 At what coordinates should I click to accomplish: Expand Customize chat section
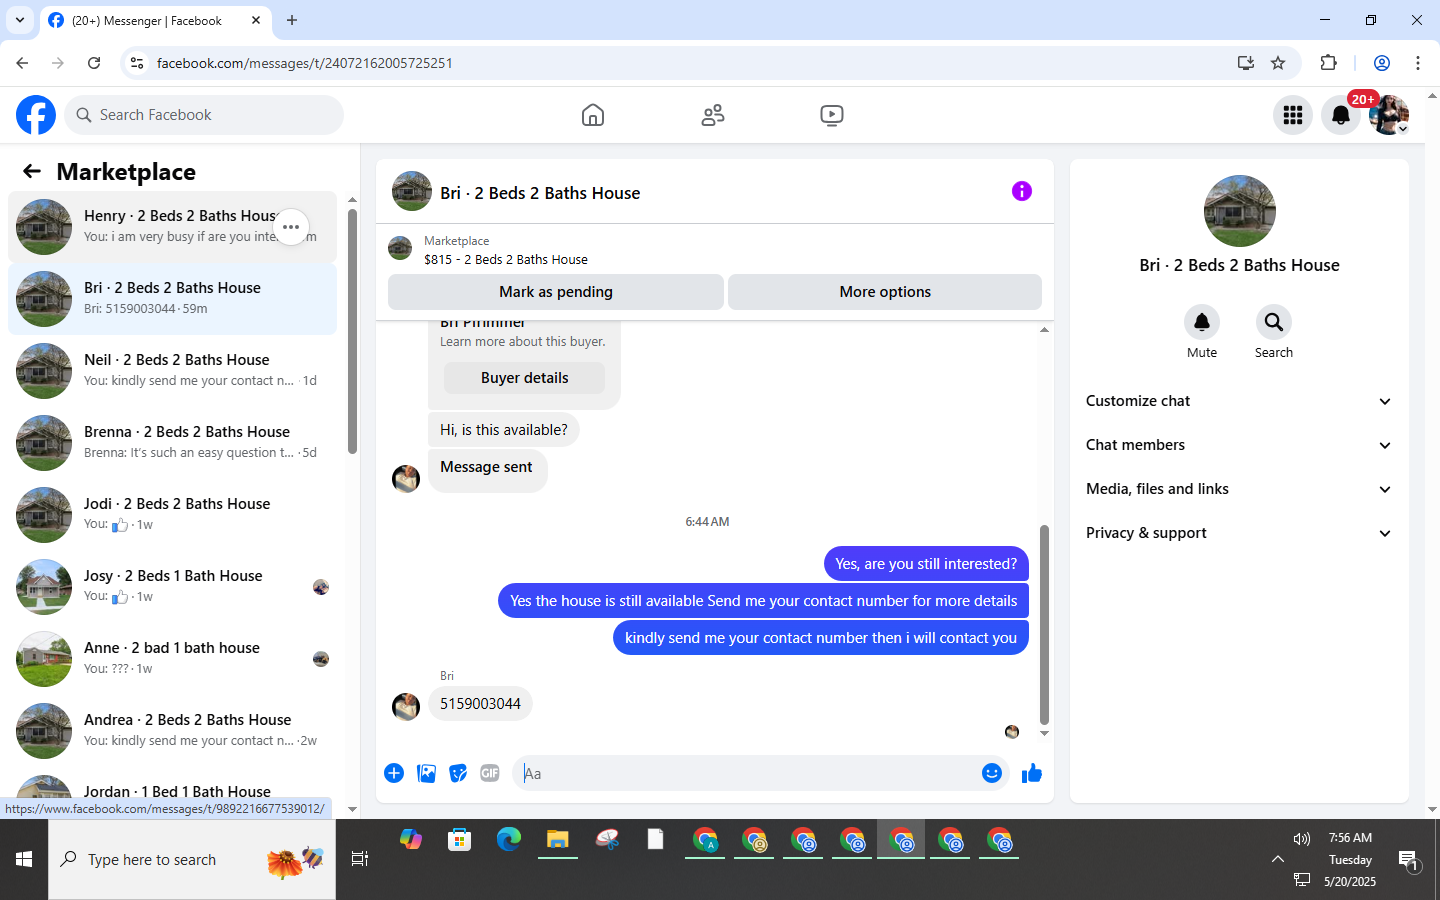1239,401
